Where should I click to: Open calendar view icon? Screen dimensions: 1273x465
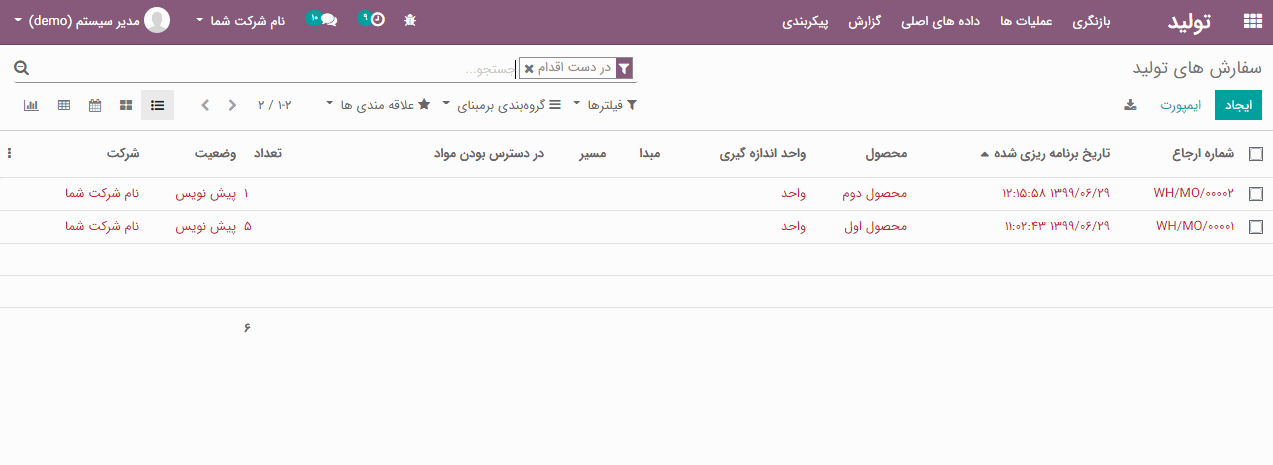95,105
